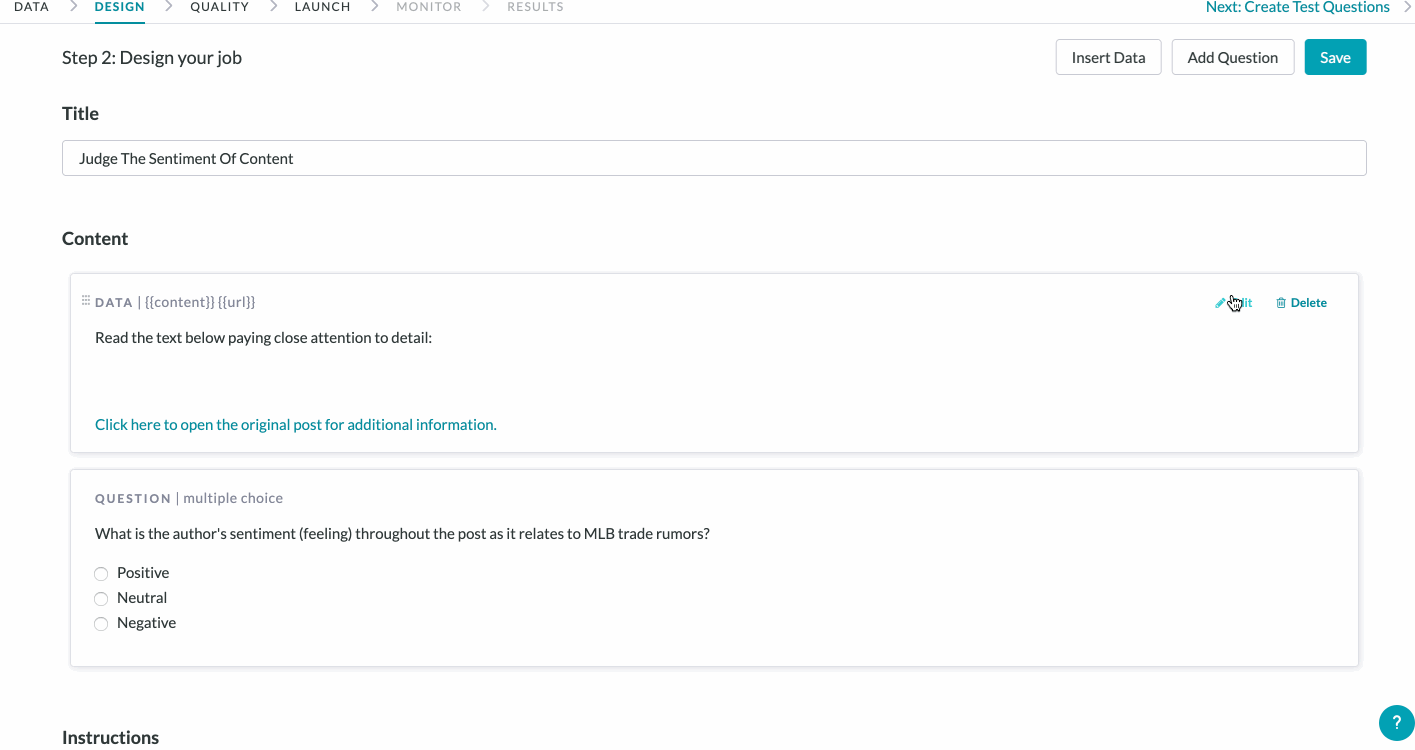Click the Add Question button
The image size is (1415, 750).
[1232, 57]
